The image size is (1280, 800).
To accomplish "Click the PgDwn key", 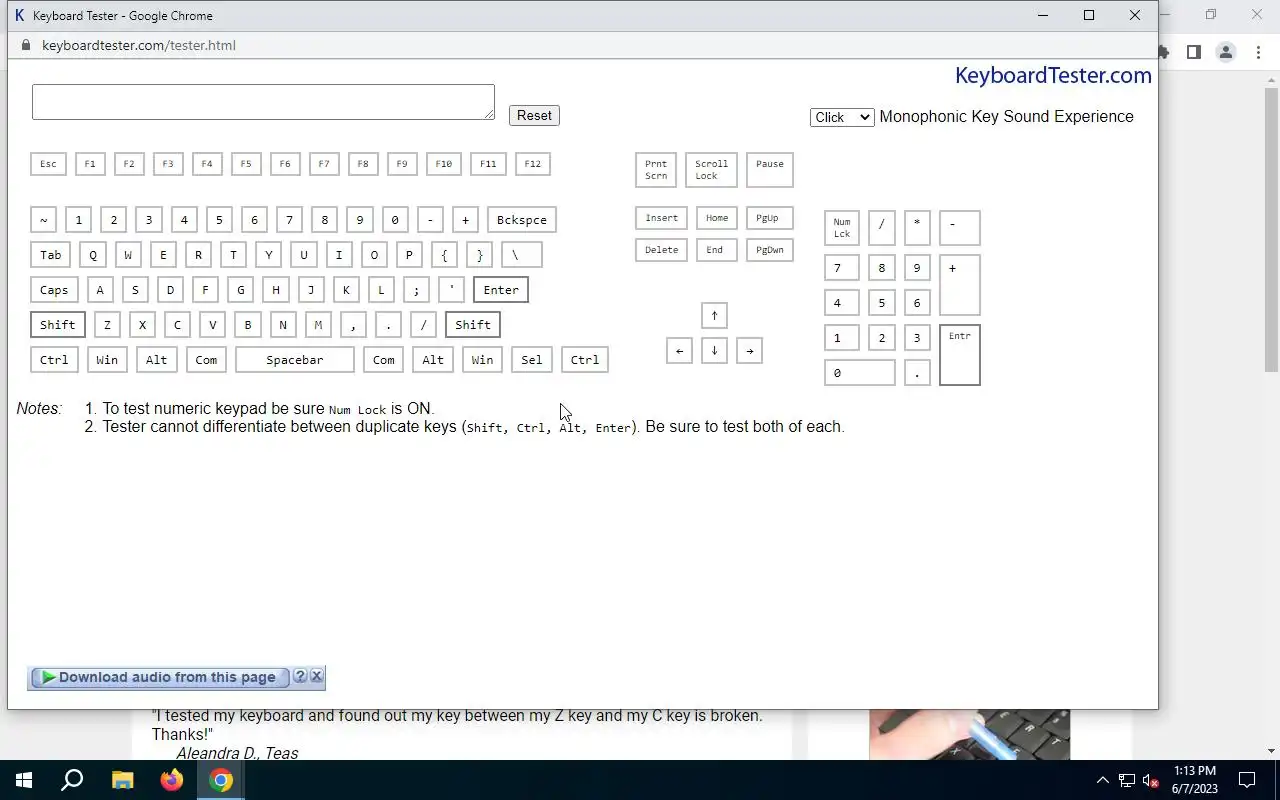I will [x=769, y=250].
